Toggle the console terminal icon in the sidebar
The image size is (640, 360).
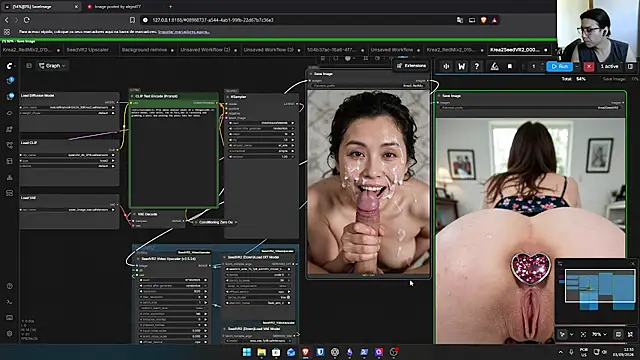click(x=10, y=302)
